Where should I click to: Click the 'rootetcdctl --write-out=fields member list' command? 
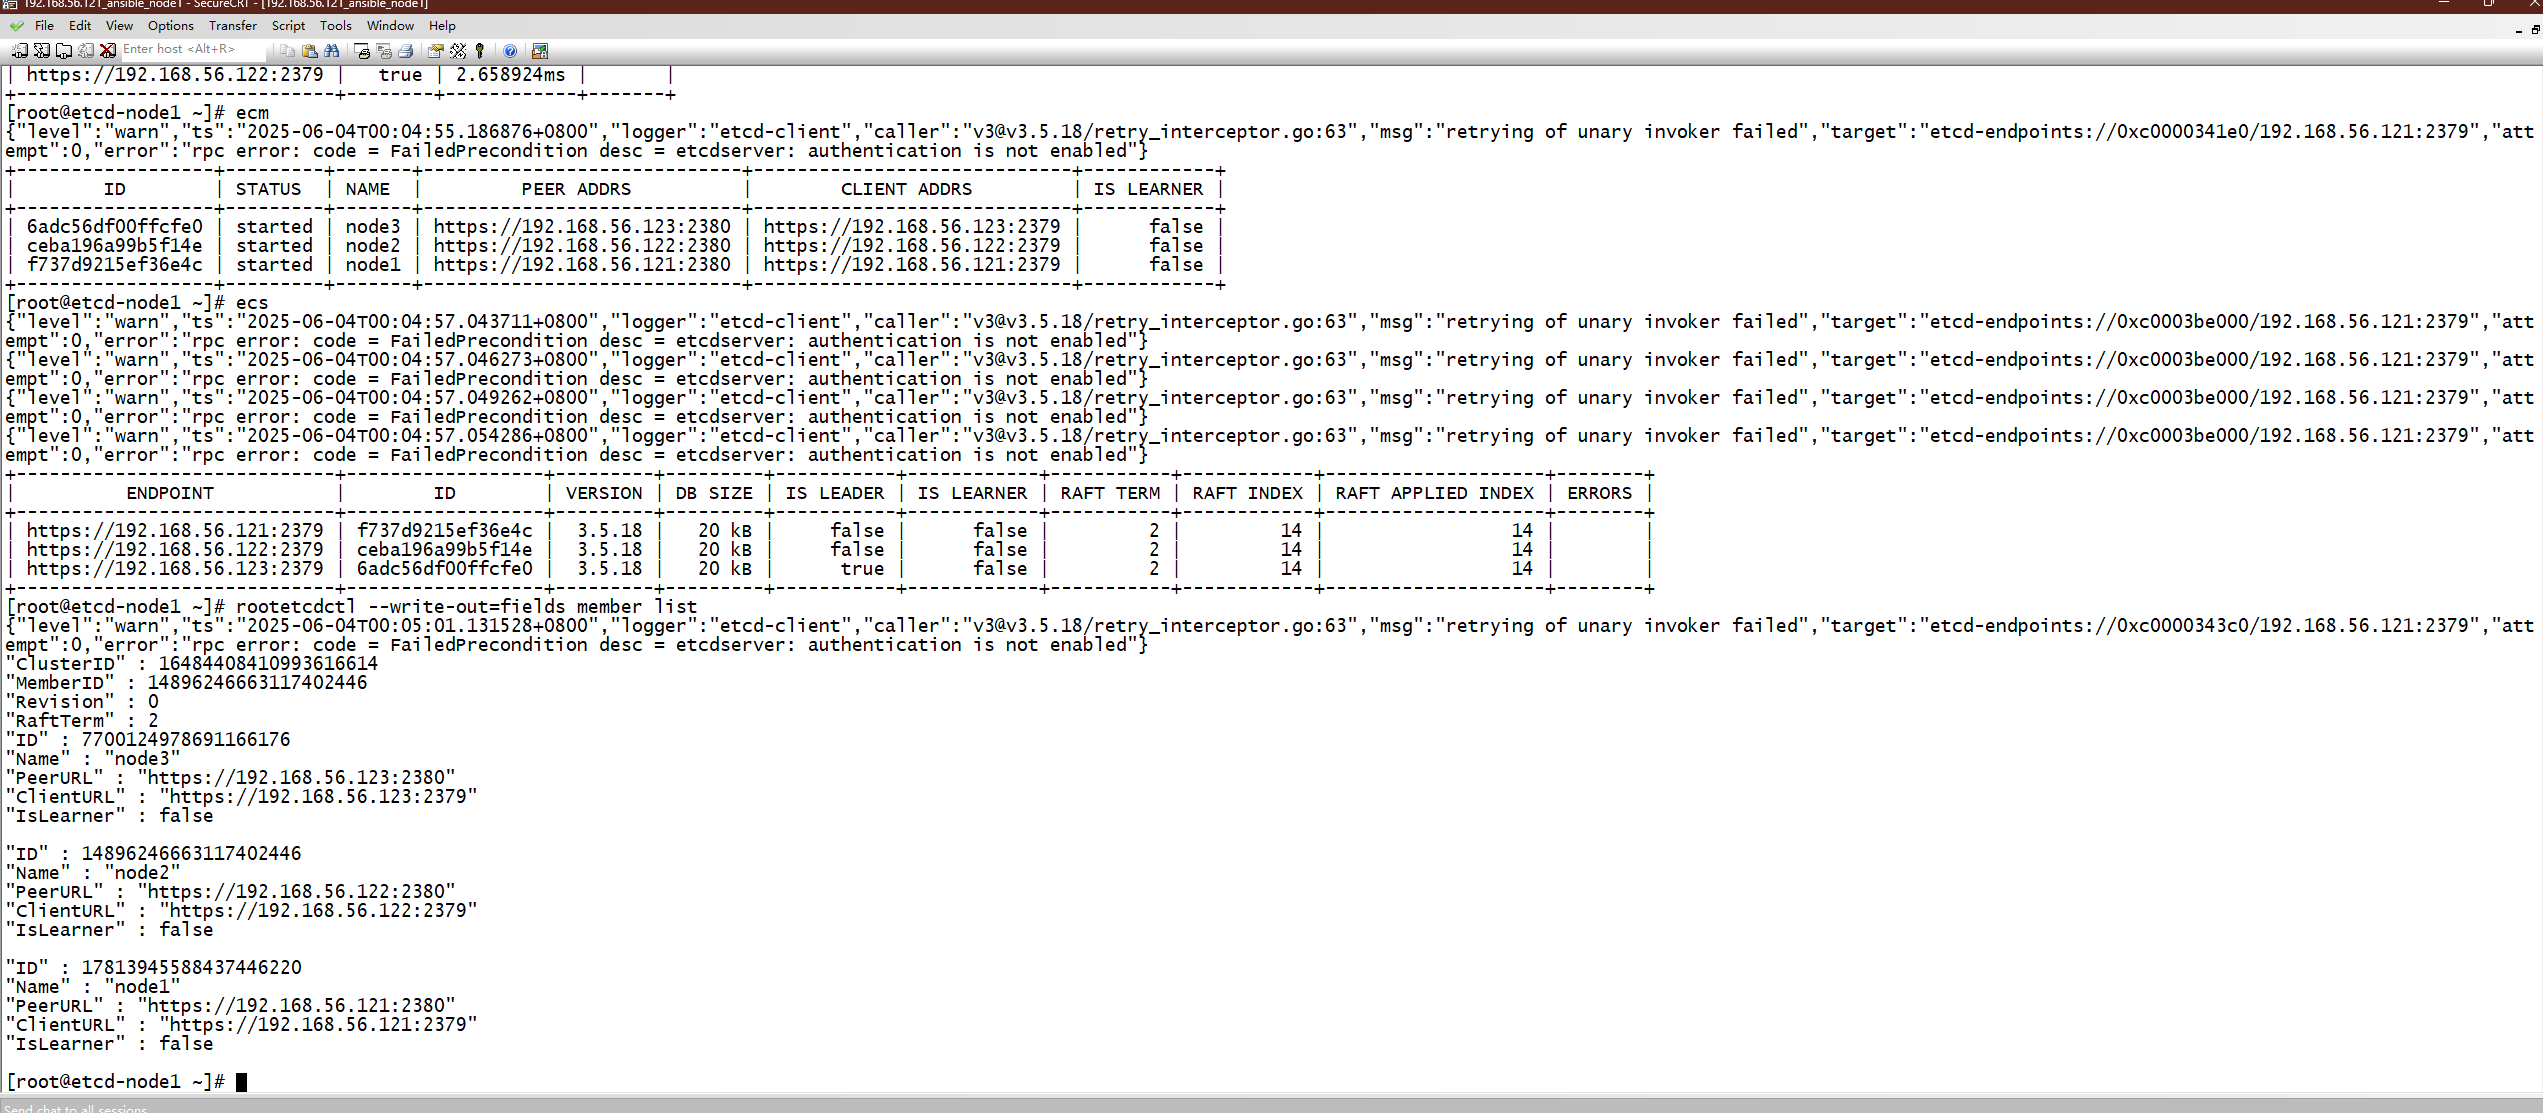[x=467, y=607]
